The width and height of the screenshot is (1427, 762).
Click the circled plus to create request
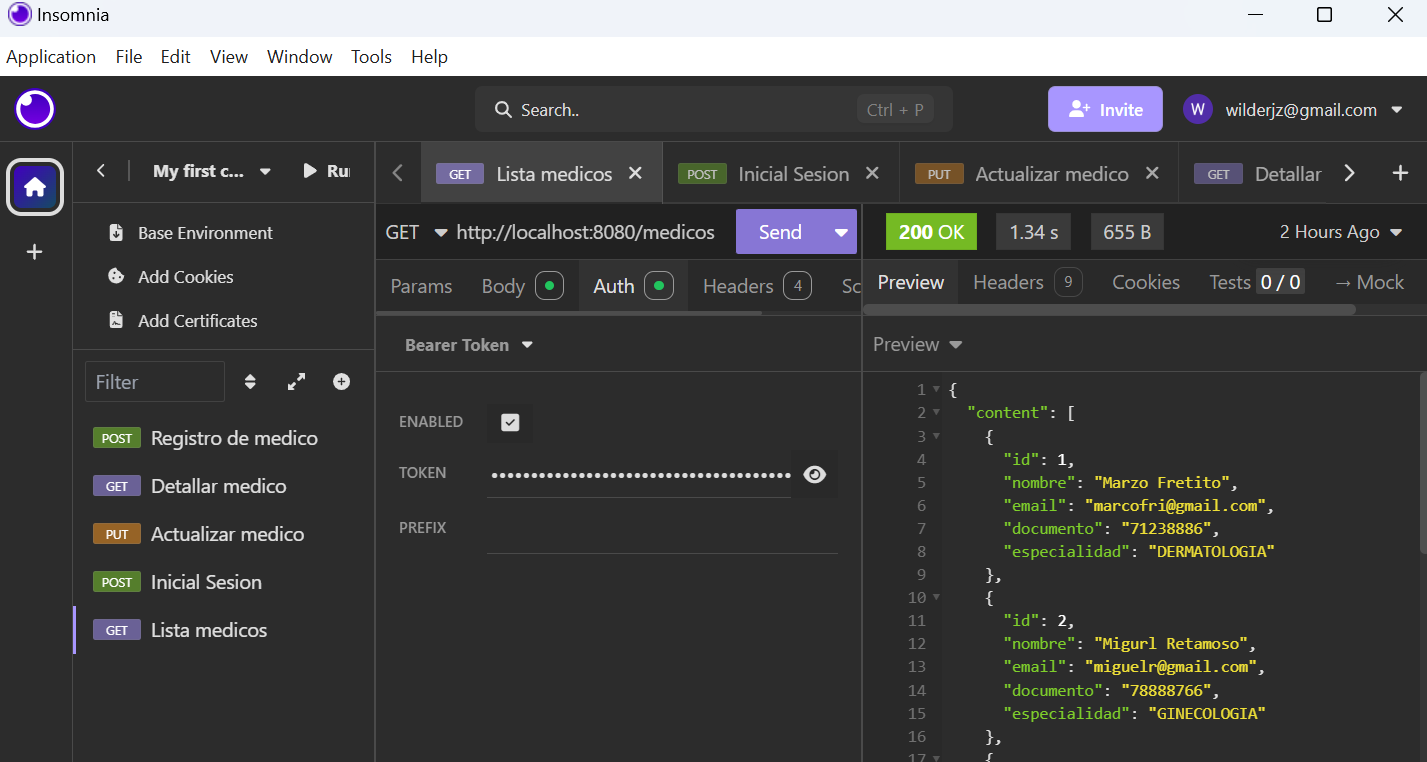click(342, 382)
